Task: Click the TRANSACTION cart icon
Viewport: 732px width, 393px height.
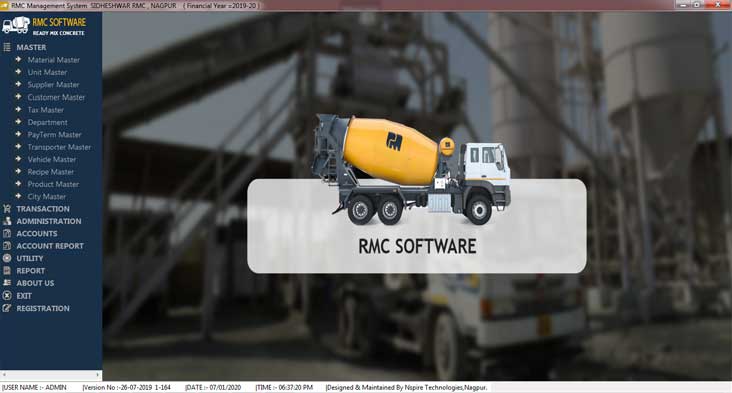Action: (7, 209)
